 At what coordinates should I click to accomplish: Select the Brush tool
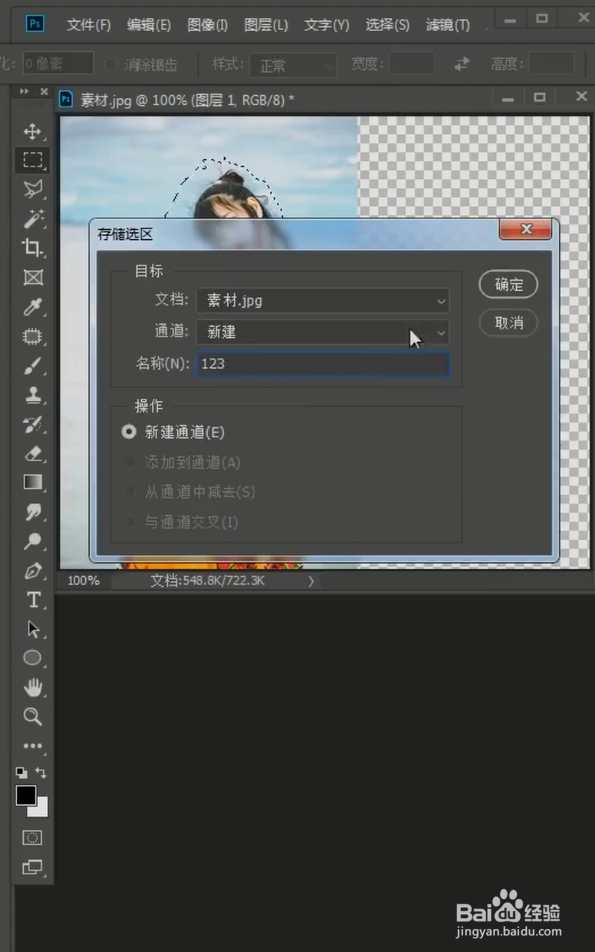(x=32, y=366)
